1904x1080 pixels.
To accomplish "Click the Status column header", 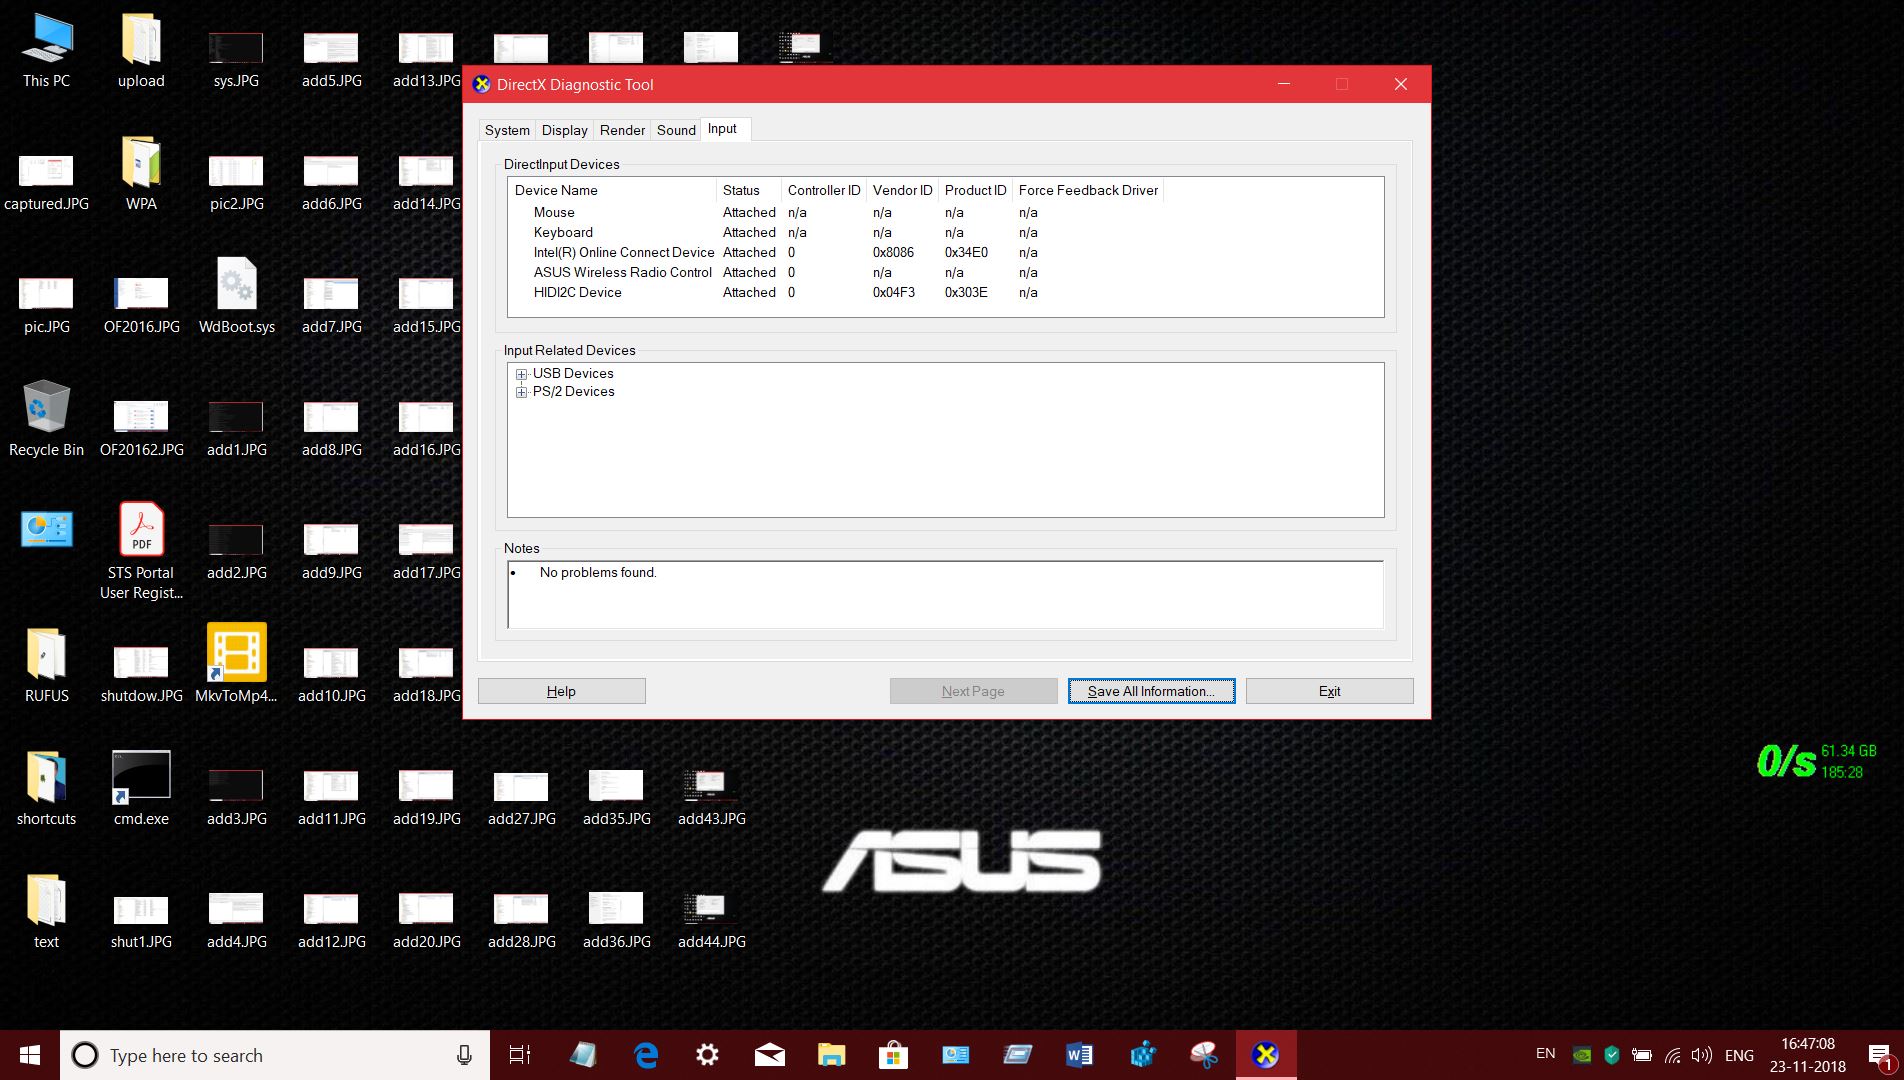I will tap(748, 190).
